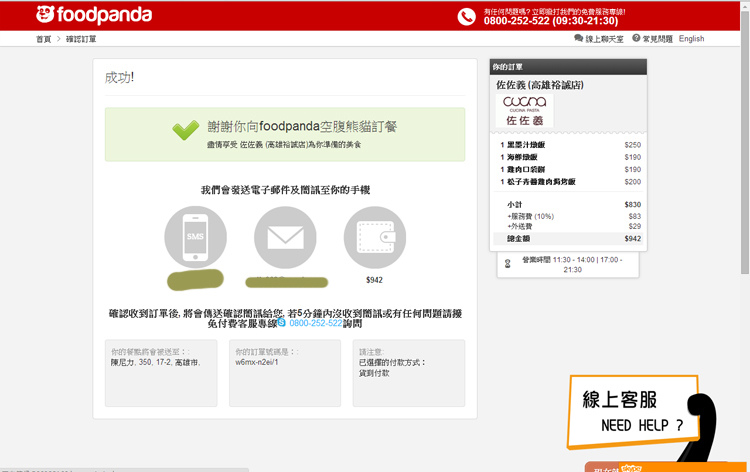The width and height of the screenshot is (750, 472).
Task: Click the FAQ question mark icon
Action: click(x=636, y=38)
